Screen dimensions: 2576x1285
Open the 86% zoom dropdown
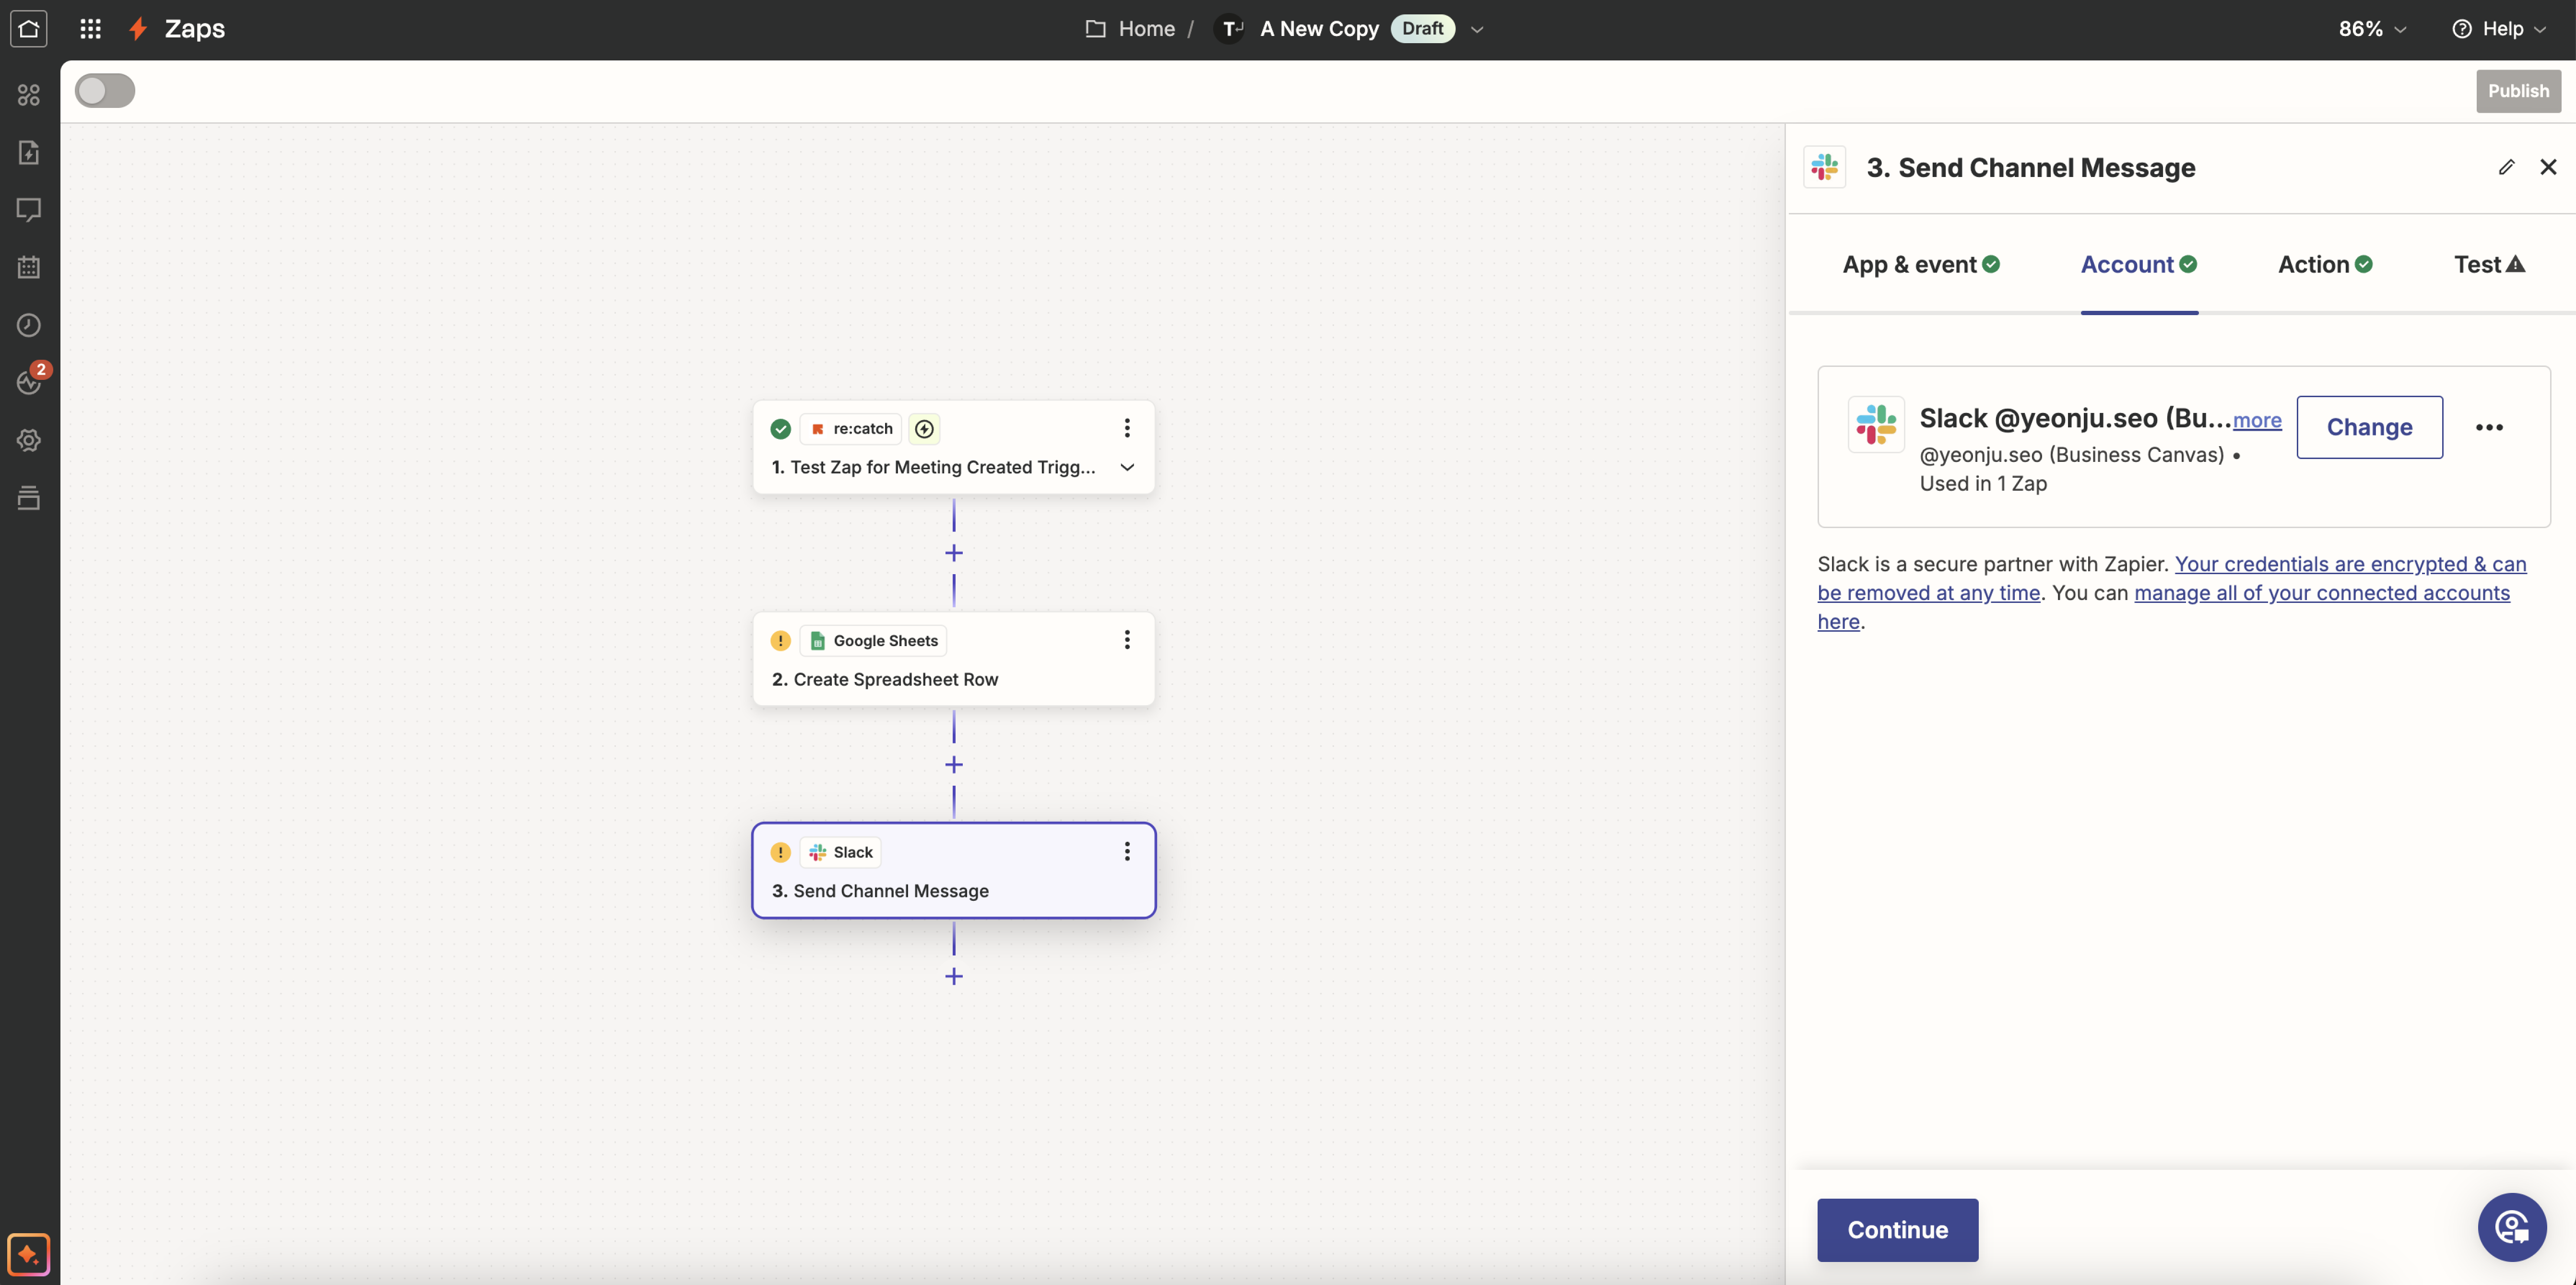(x=2371, y=29)
